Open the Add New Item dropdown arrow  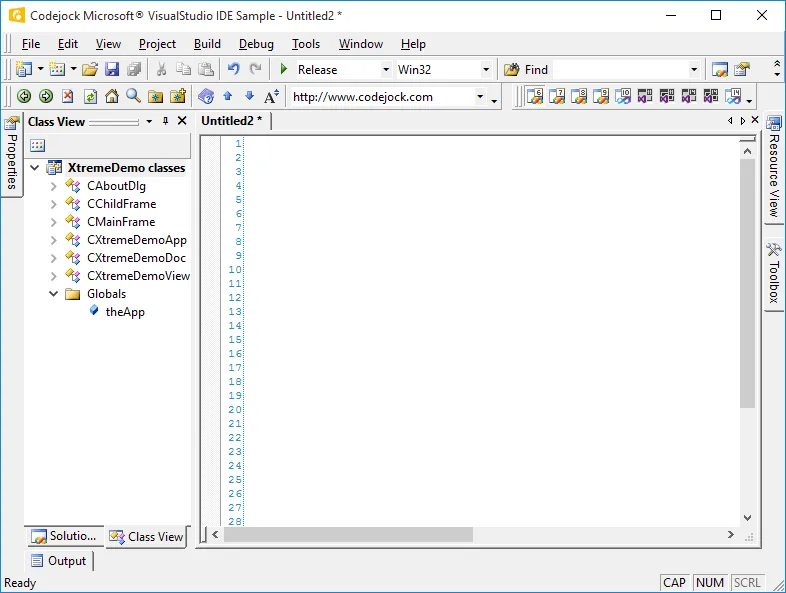(74, 69)
